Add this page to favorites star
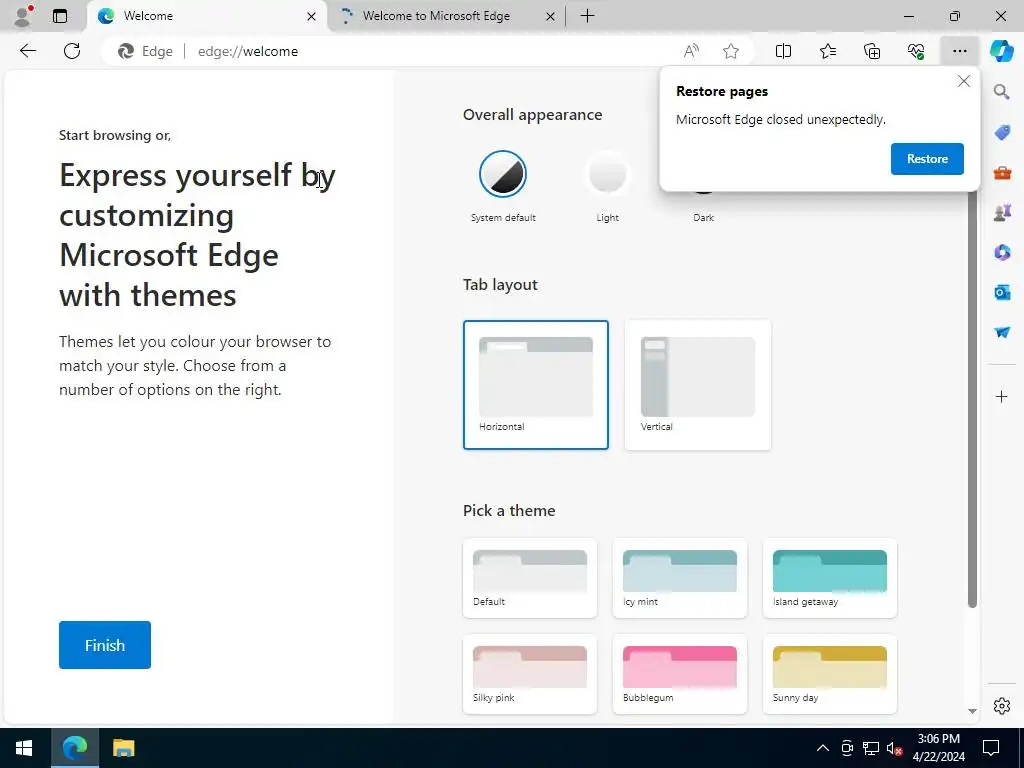1024x768 pixels. pos(731,51)
